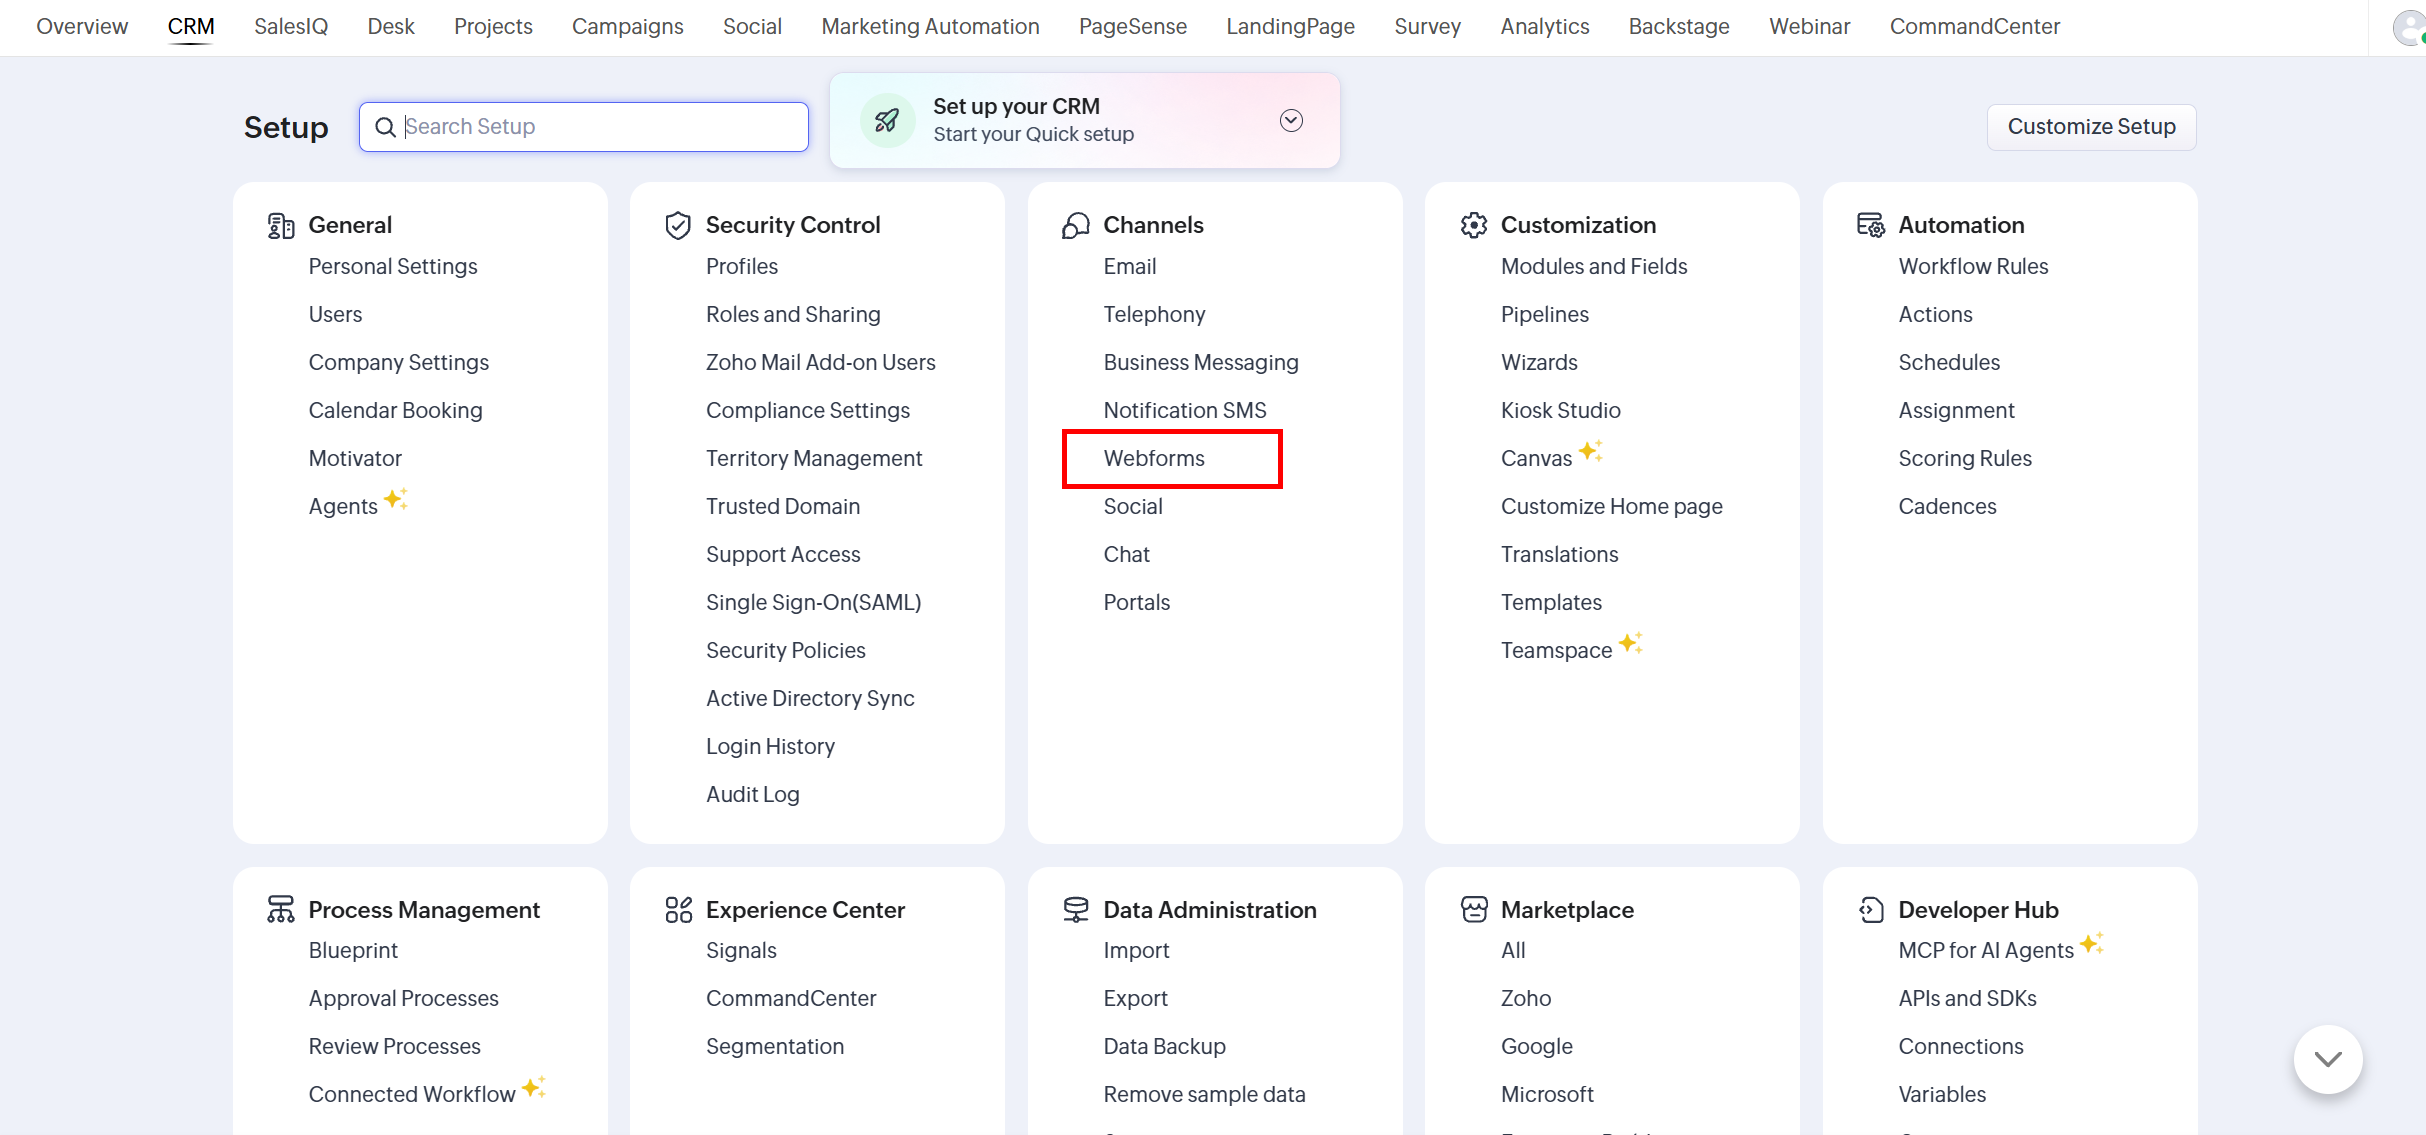This screenshot has width=2426, height=1135.
Task: Open APIs and SDKs link
Action: coord(1967,998)
